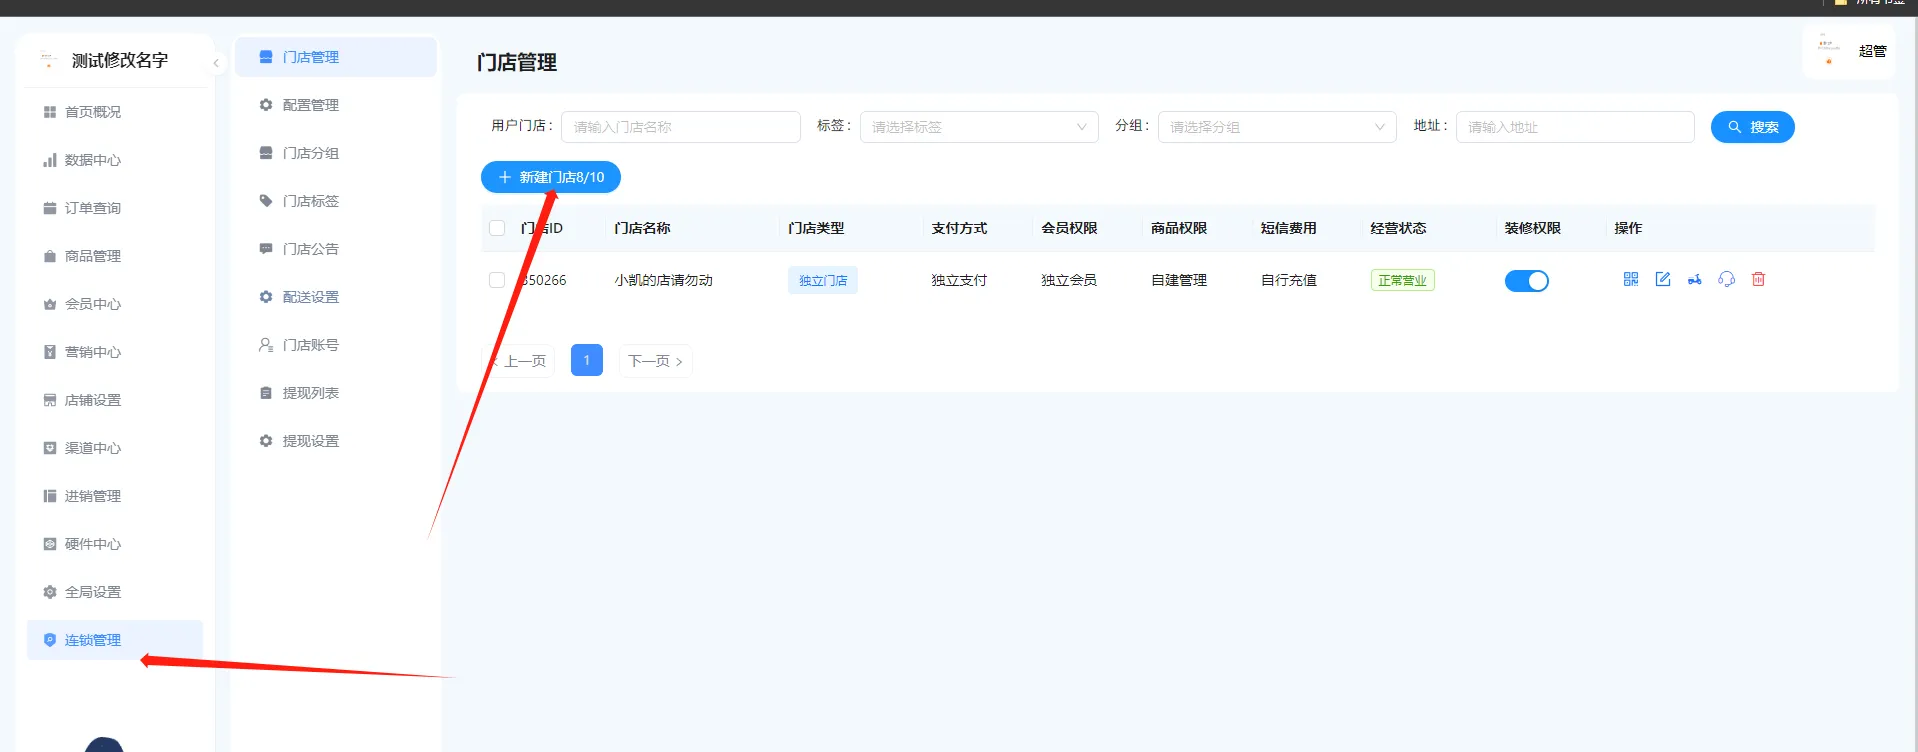
Task: Go to 上一页 in pagination
Action: [518, 361]
